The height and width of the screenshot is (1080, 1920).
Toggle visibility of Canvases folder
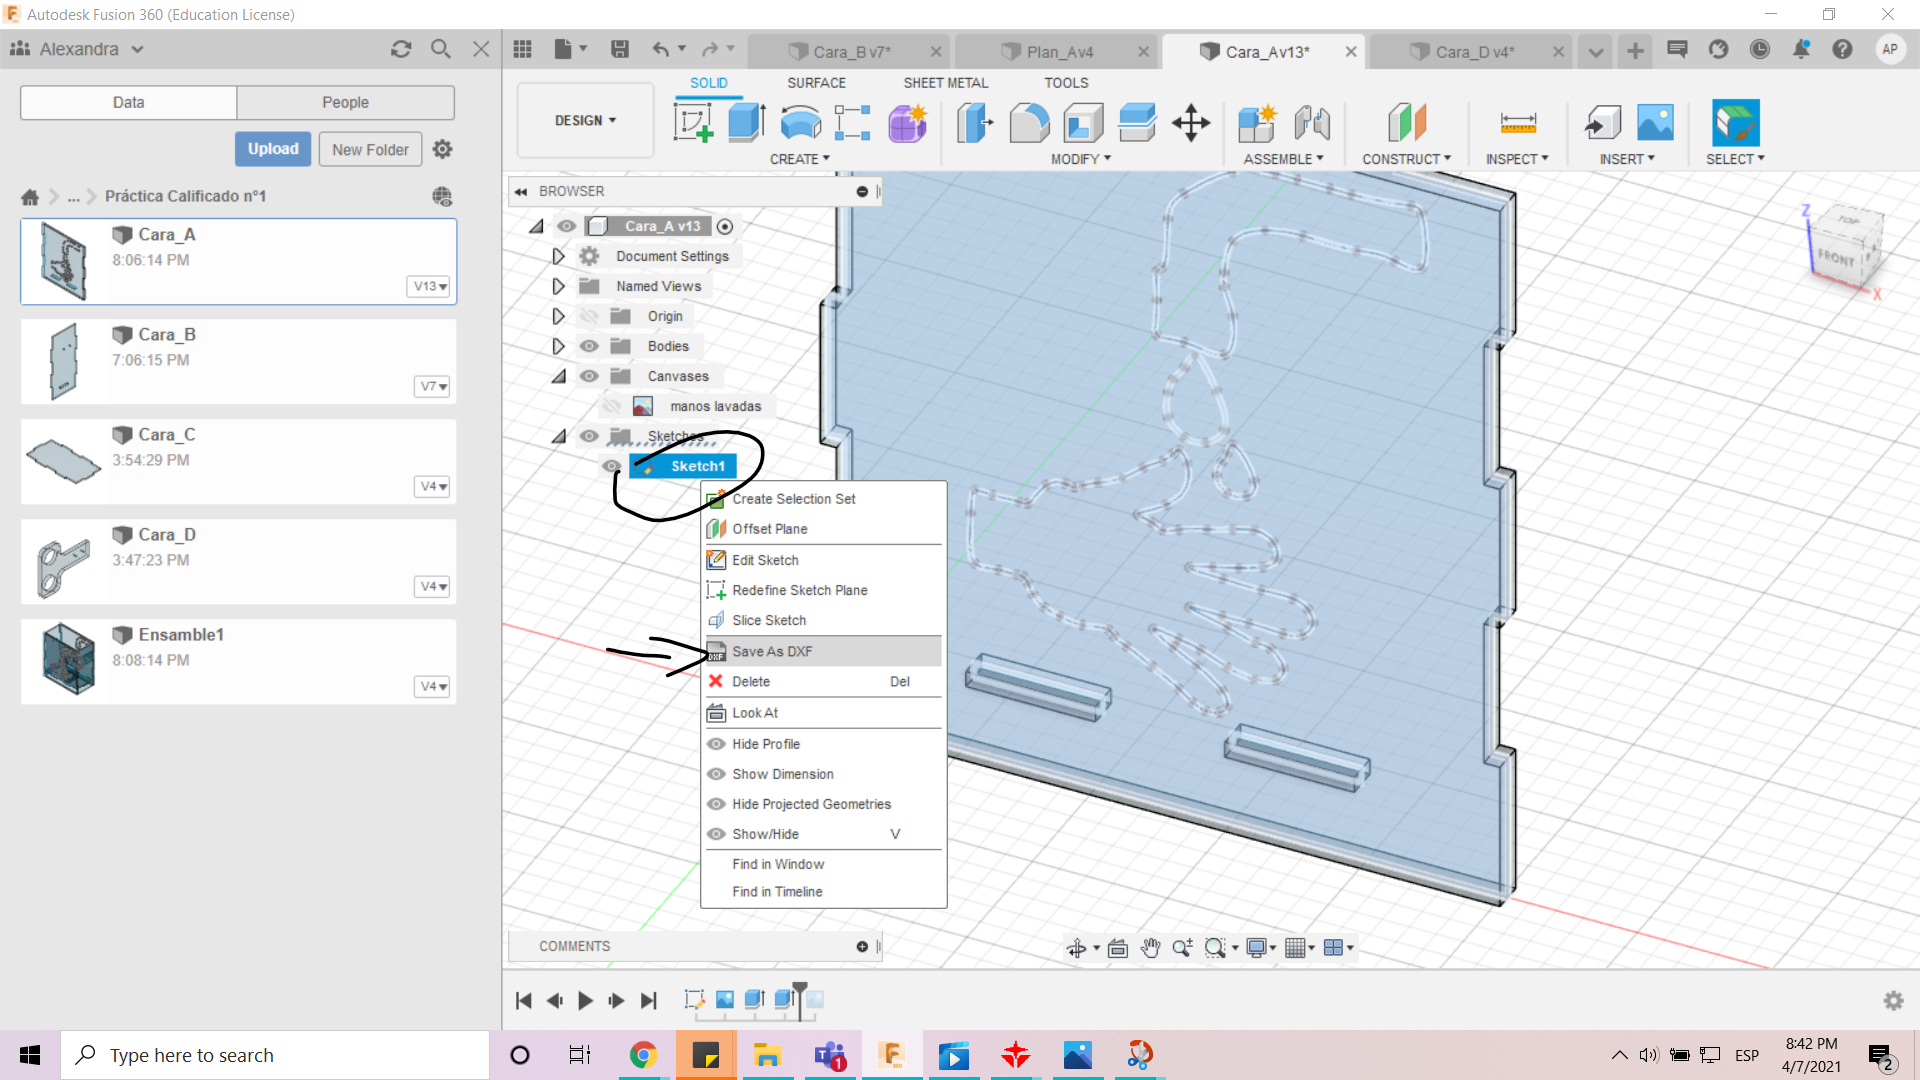[x=589, y=376]
